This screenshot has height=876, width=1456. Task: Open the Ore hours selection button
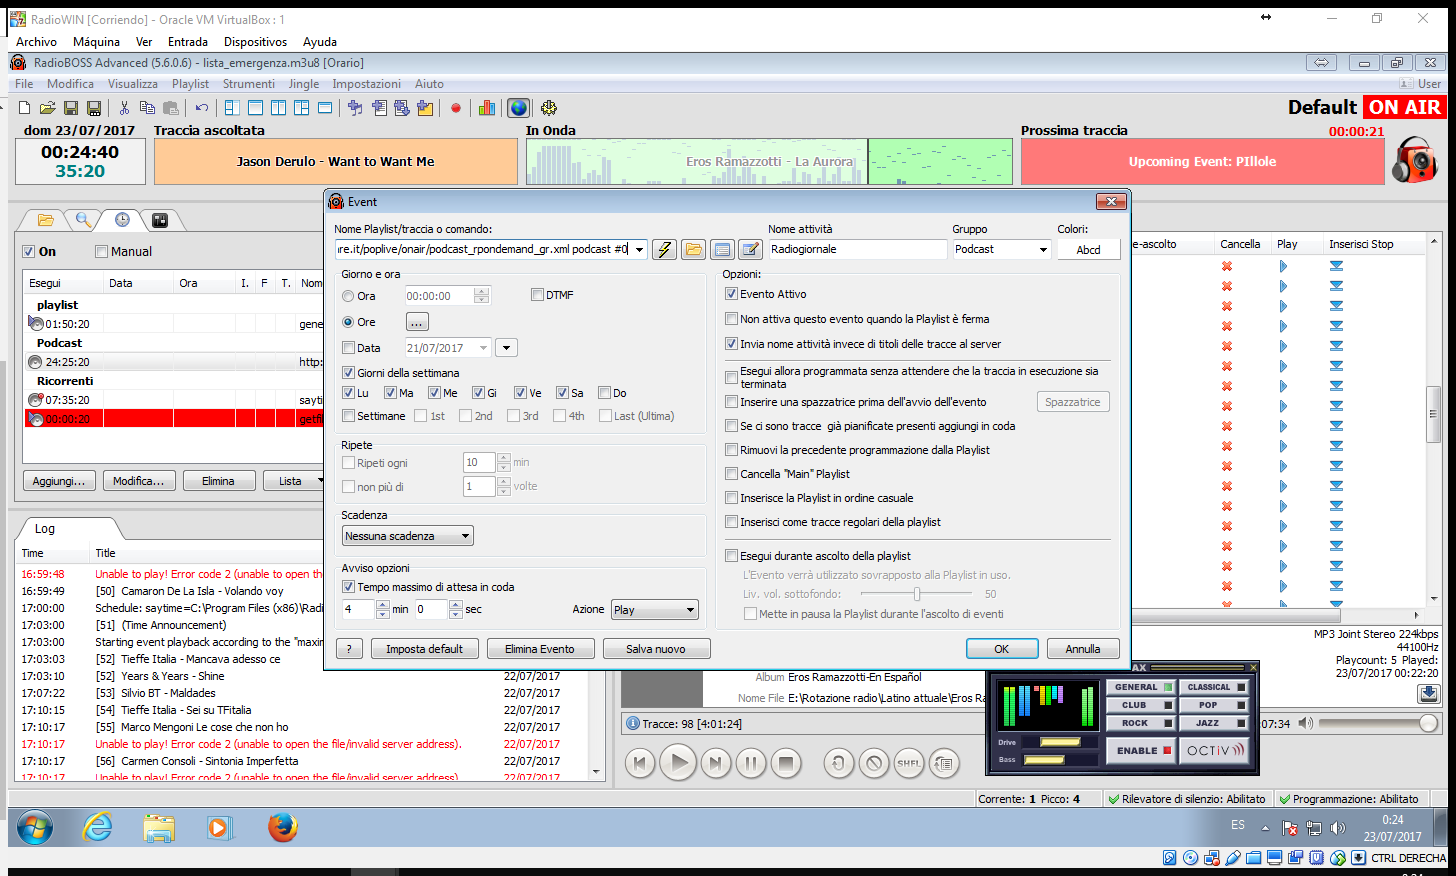417,322
